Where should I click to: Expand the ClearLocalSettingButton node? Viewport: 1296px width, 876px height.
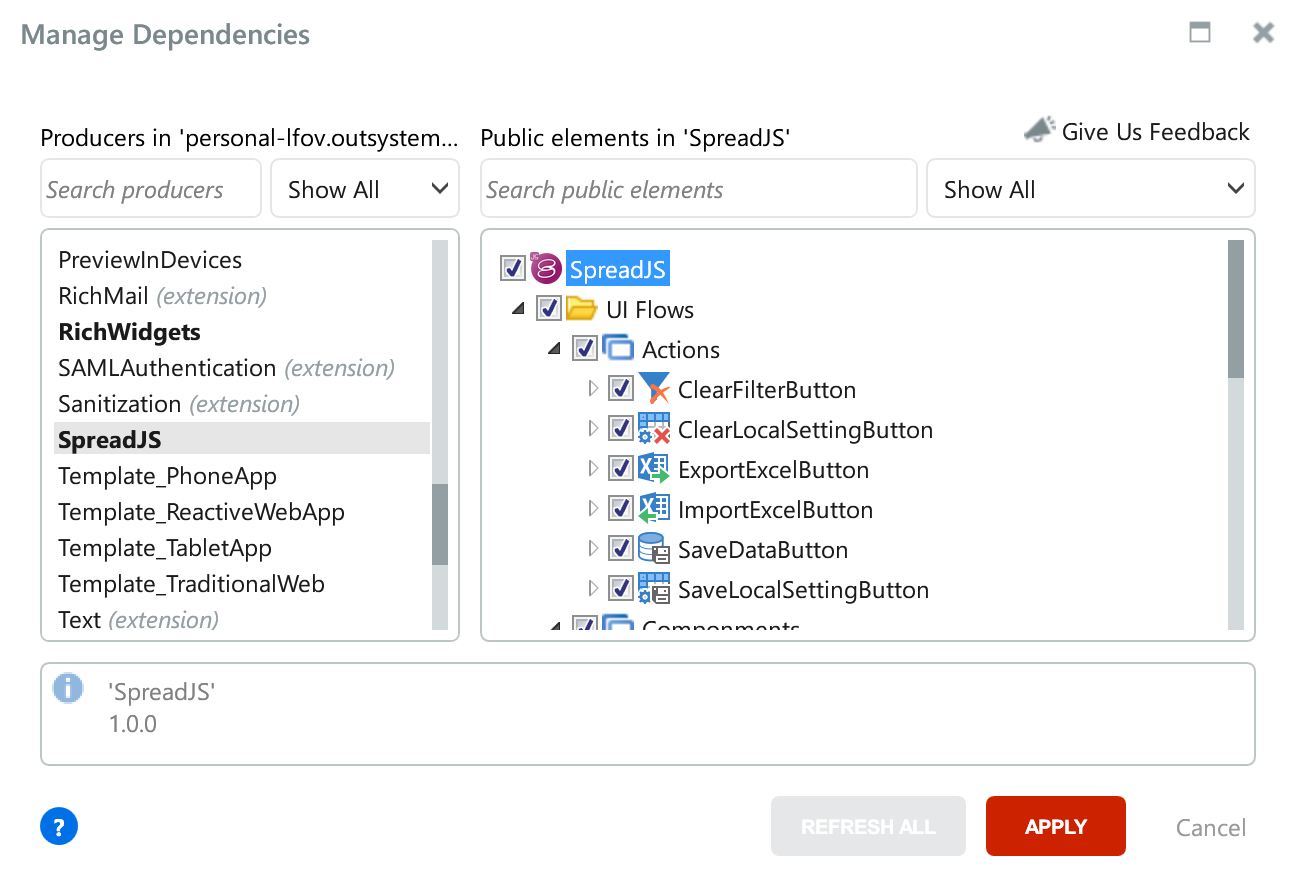coord(593,428)
